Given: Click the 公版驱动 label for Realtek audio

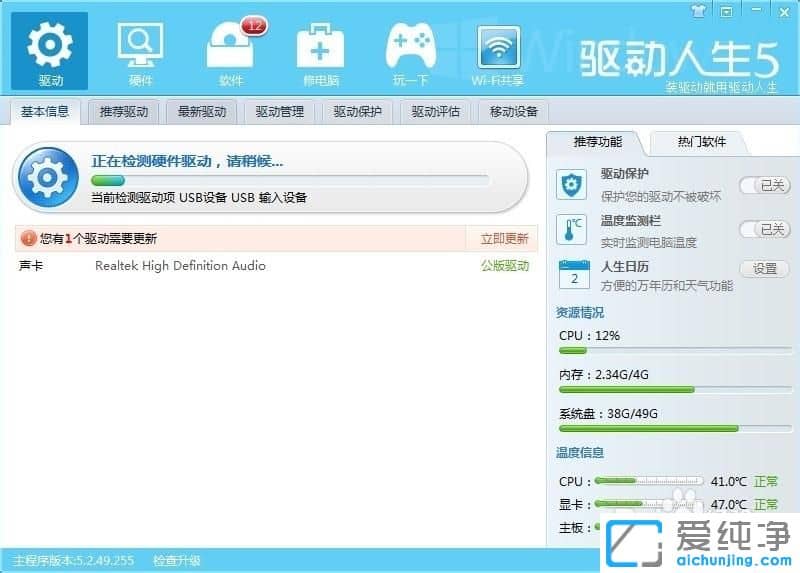Looking at the screenshot, I should click(505, 266).
